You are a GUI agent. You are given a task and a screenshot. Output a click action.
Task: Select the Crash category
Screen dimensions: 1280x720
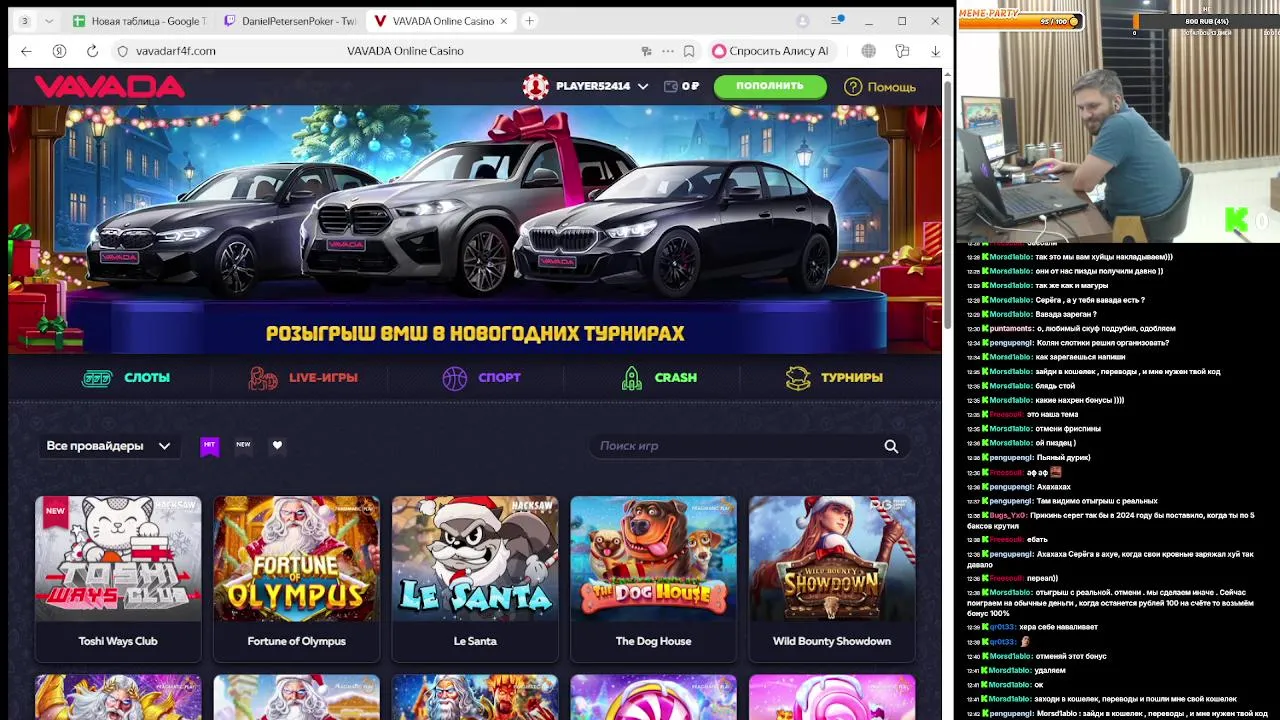tap(659, 378)
